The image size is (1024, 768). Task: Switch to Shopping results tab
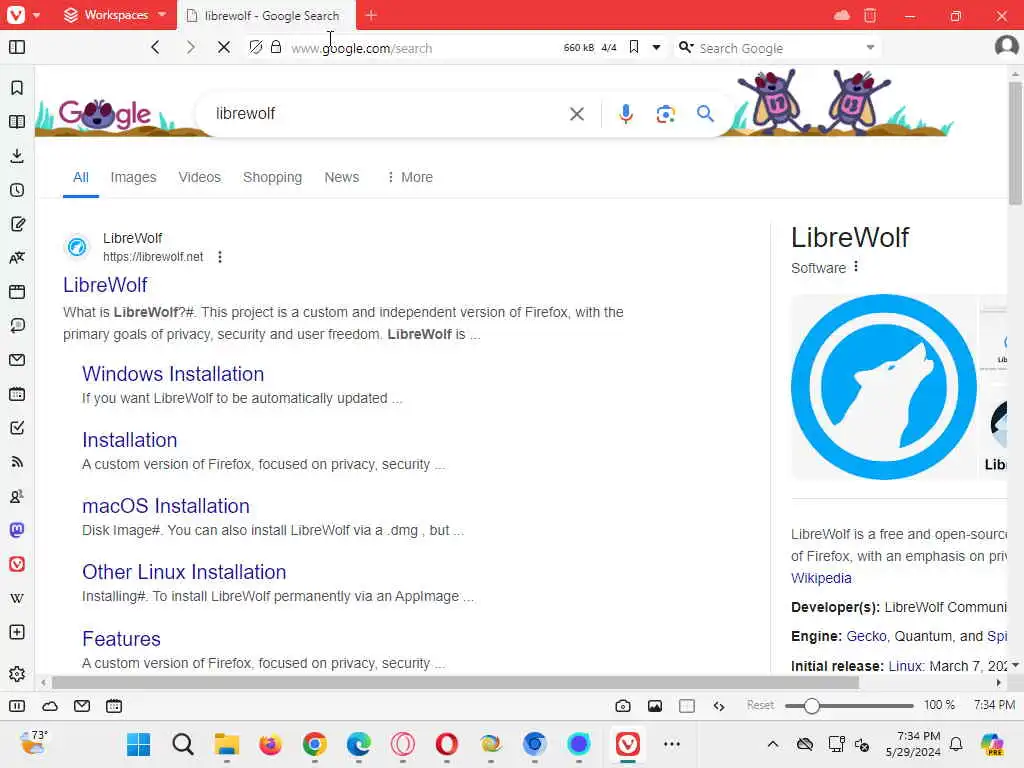pos(272,177)
